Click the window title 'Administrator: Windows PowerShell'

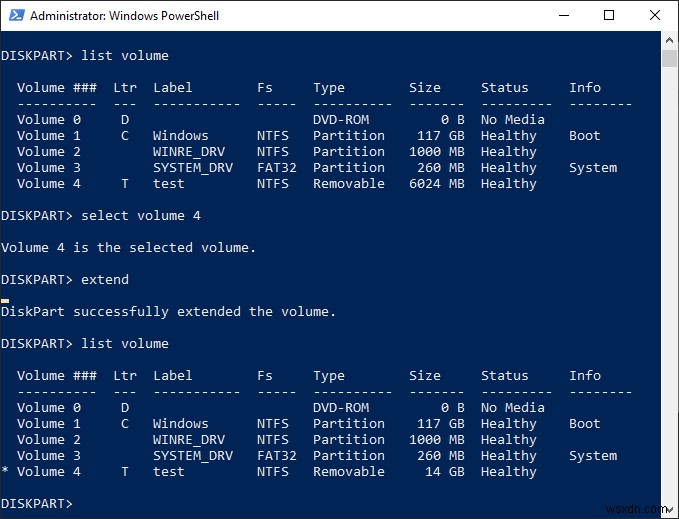point(124,16)
